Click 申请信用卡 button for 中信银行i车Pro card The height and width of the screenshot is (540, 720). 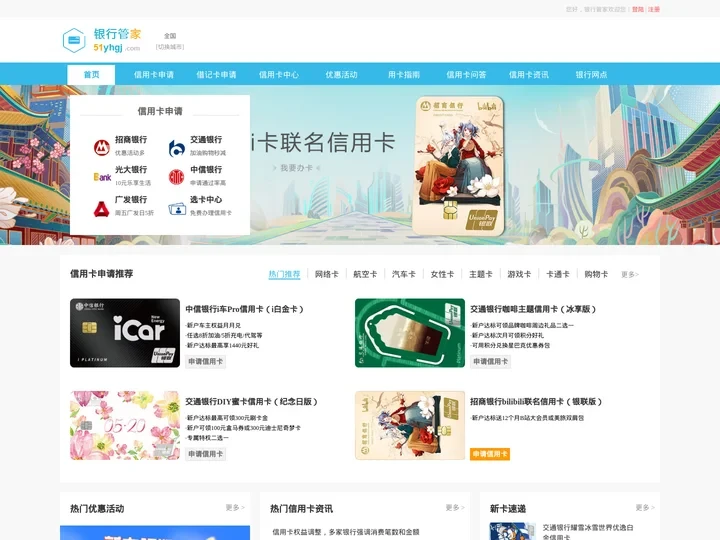(206, 361)
